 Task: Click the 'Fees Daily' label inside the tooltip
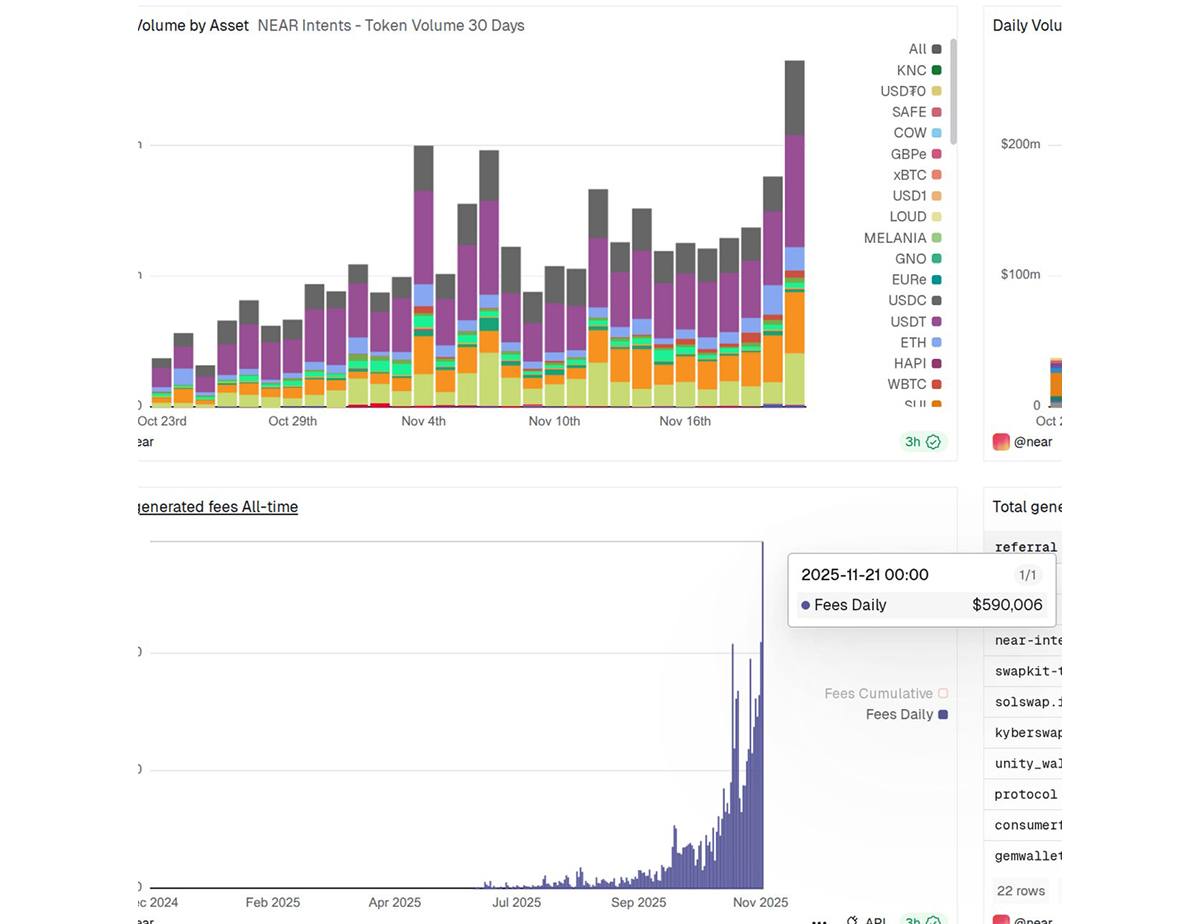pyautogui.click(x=850, y=605)
